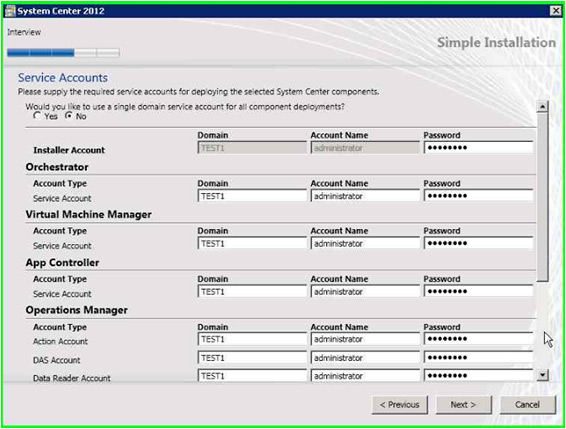The height and width of the screenshot is (429, 566).
Task: Click the Virtual Machine Manager heading
Action: (88, 214)
